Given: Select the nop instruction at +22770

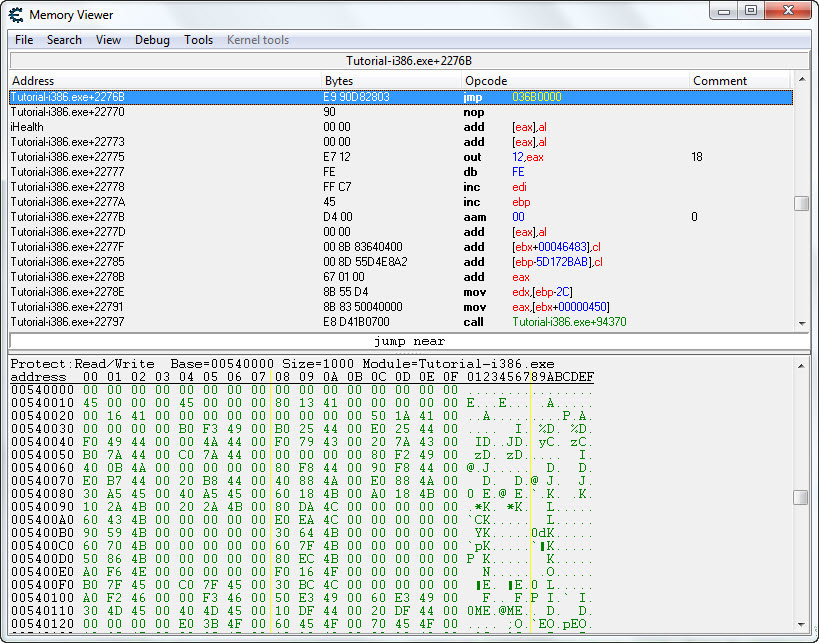Looking at the screenshot, I should click(x=400, y=112).
